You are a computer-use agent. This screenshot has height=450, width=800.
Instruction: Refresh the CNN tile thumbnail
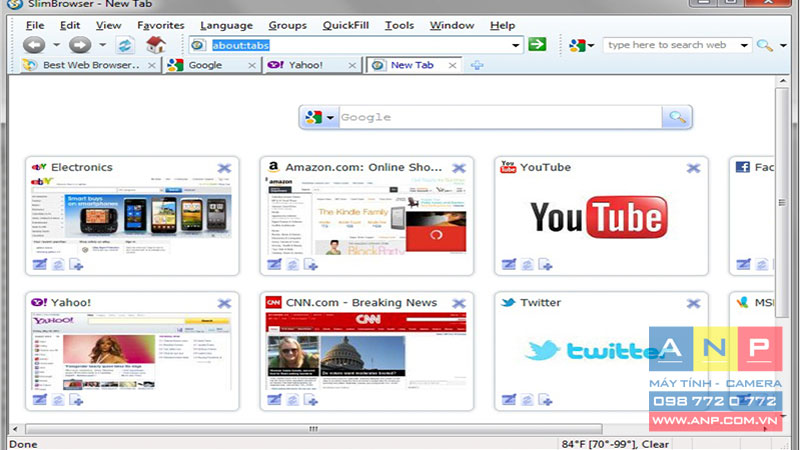tap(292, 399)
